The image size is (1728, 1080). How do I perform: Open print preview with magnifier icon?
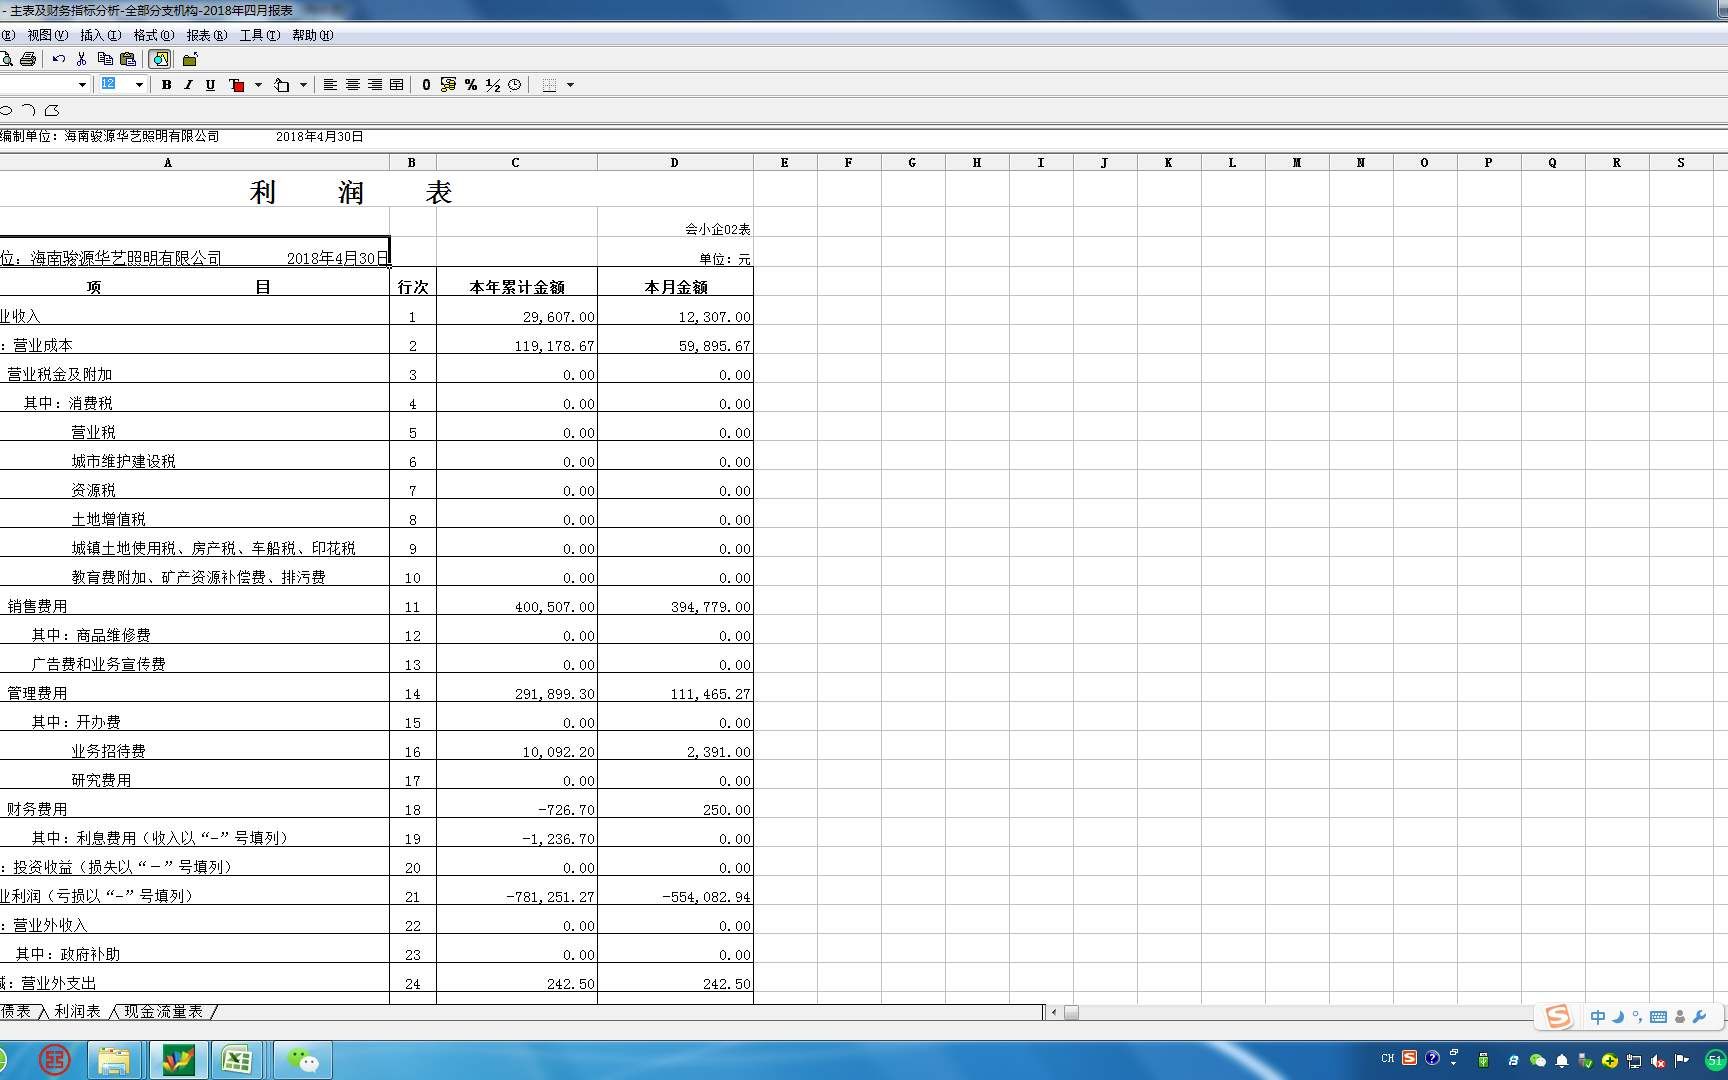pos(6,59)
